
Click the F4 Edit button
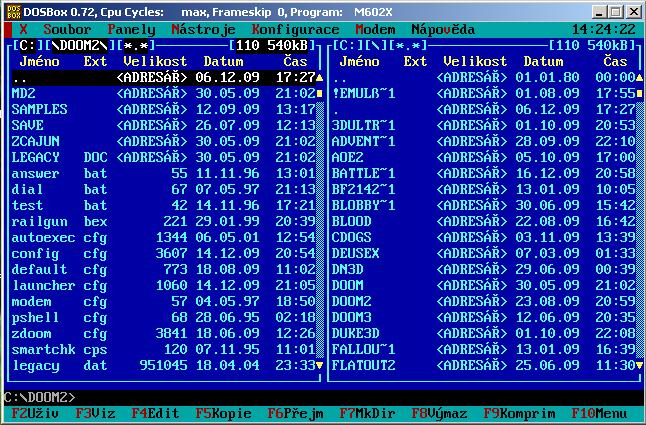pos(155,413)
